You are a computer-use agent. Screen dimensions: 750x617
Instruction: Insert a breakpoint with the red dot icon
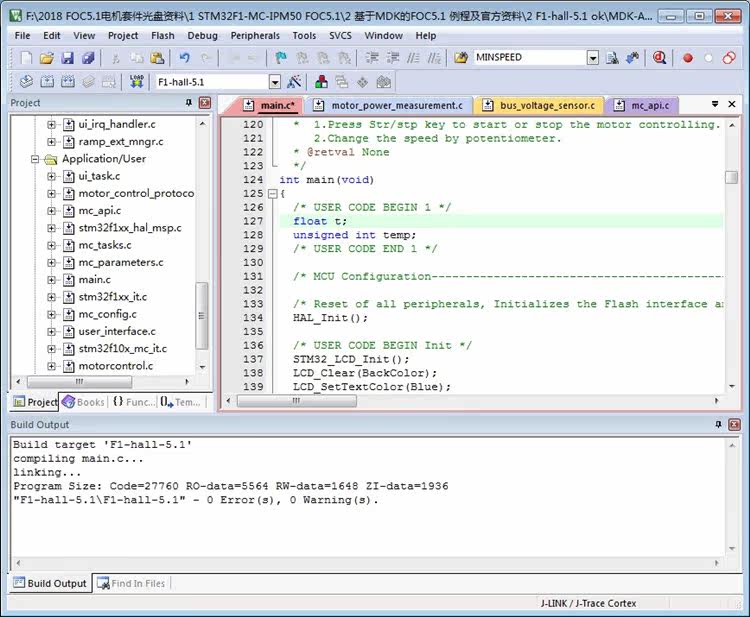click(688, 58)
